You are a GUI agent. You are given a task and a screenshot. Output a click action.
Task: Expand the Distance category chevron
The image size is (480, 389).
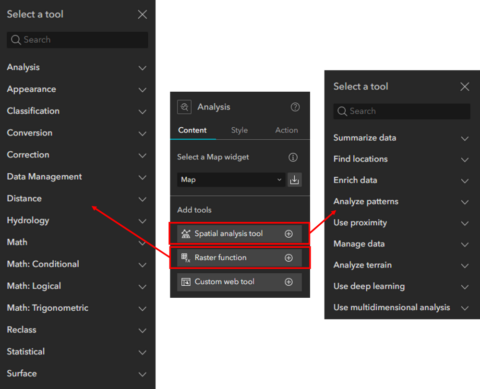pyautogui.click(x=142, y=199)
